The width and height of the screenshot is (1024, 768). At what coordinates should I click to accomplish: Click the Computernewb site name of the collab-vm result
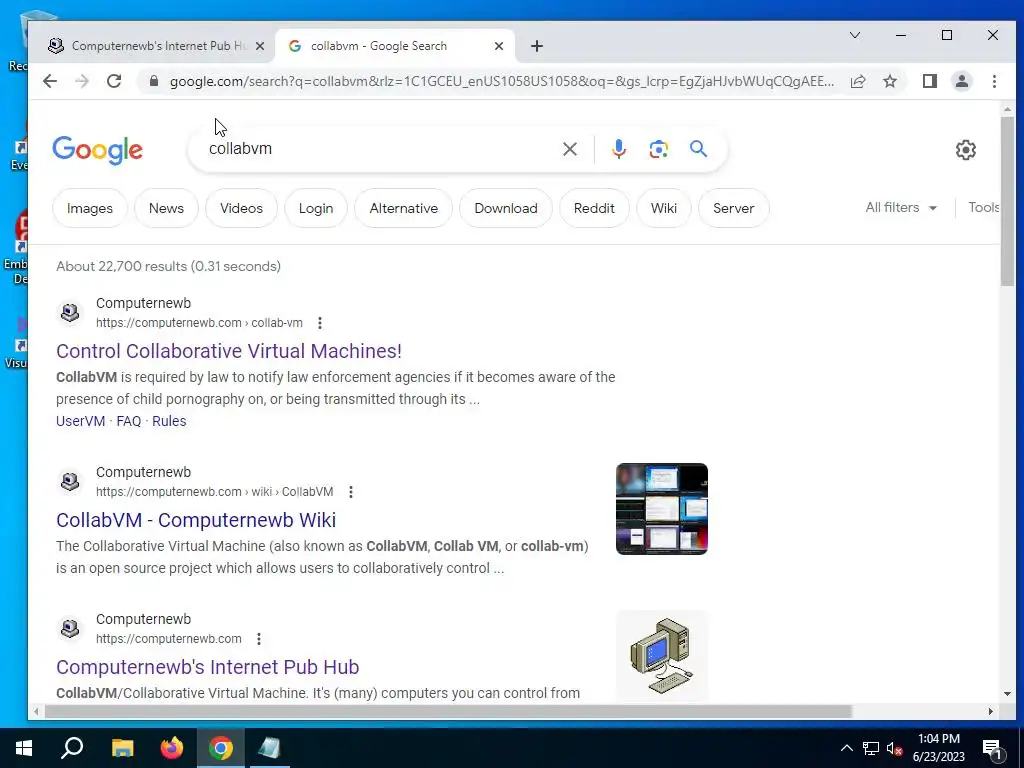tap(144, 303)
